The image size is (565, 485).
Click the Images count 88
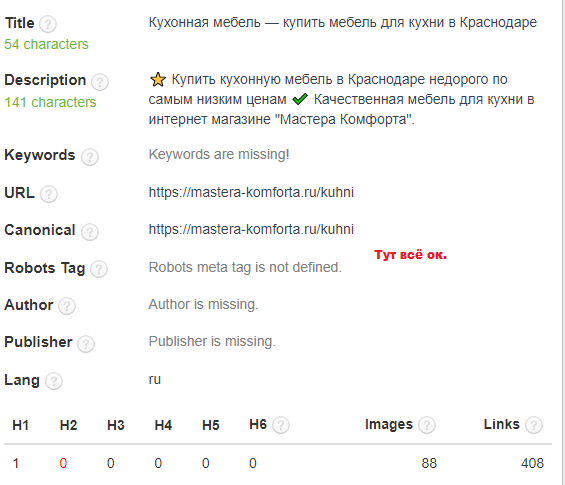click(429, 463)
